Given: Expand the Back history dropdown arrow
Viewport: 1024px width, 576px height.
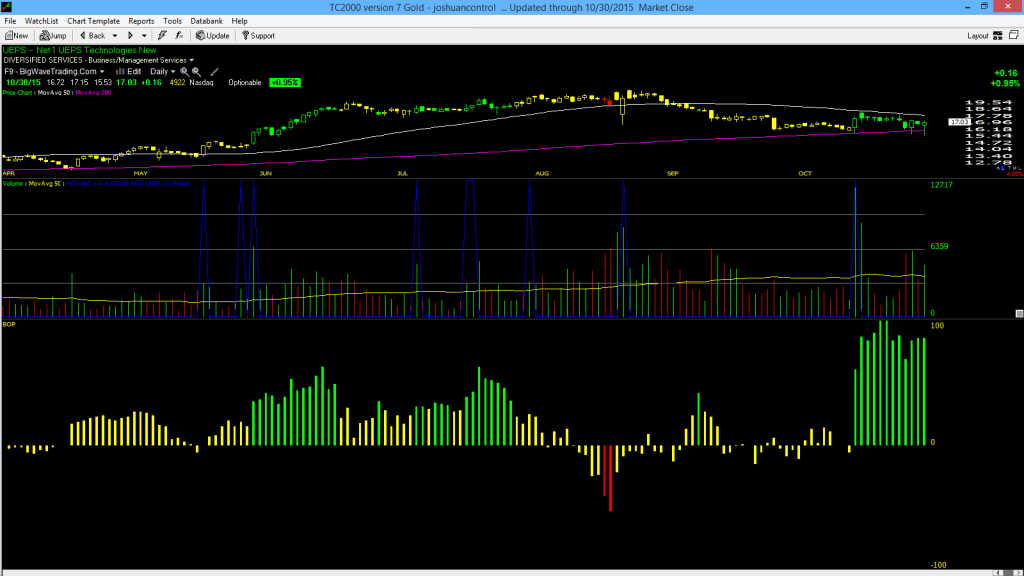Looking at the screenshot, I should tap(115, 36).
